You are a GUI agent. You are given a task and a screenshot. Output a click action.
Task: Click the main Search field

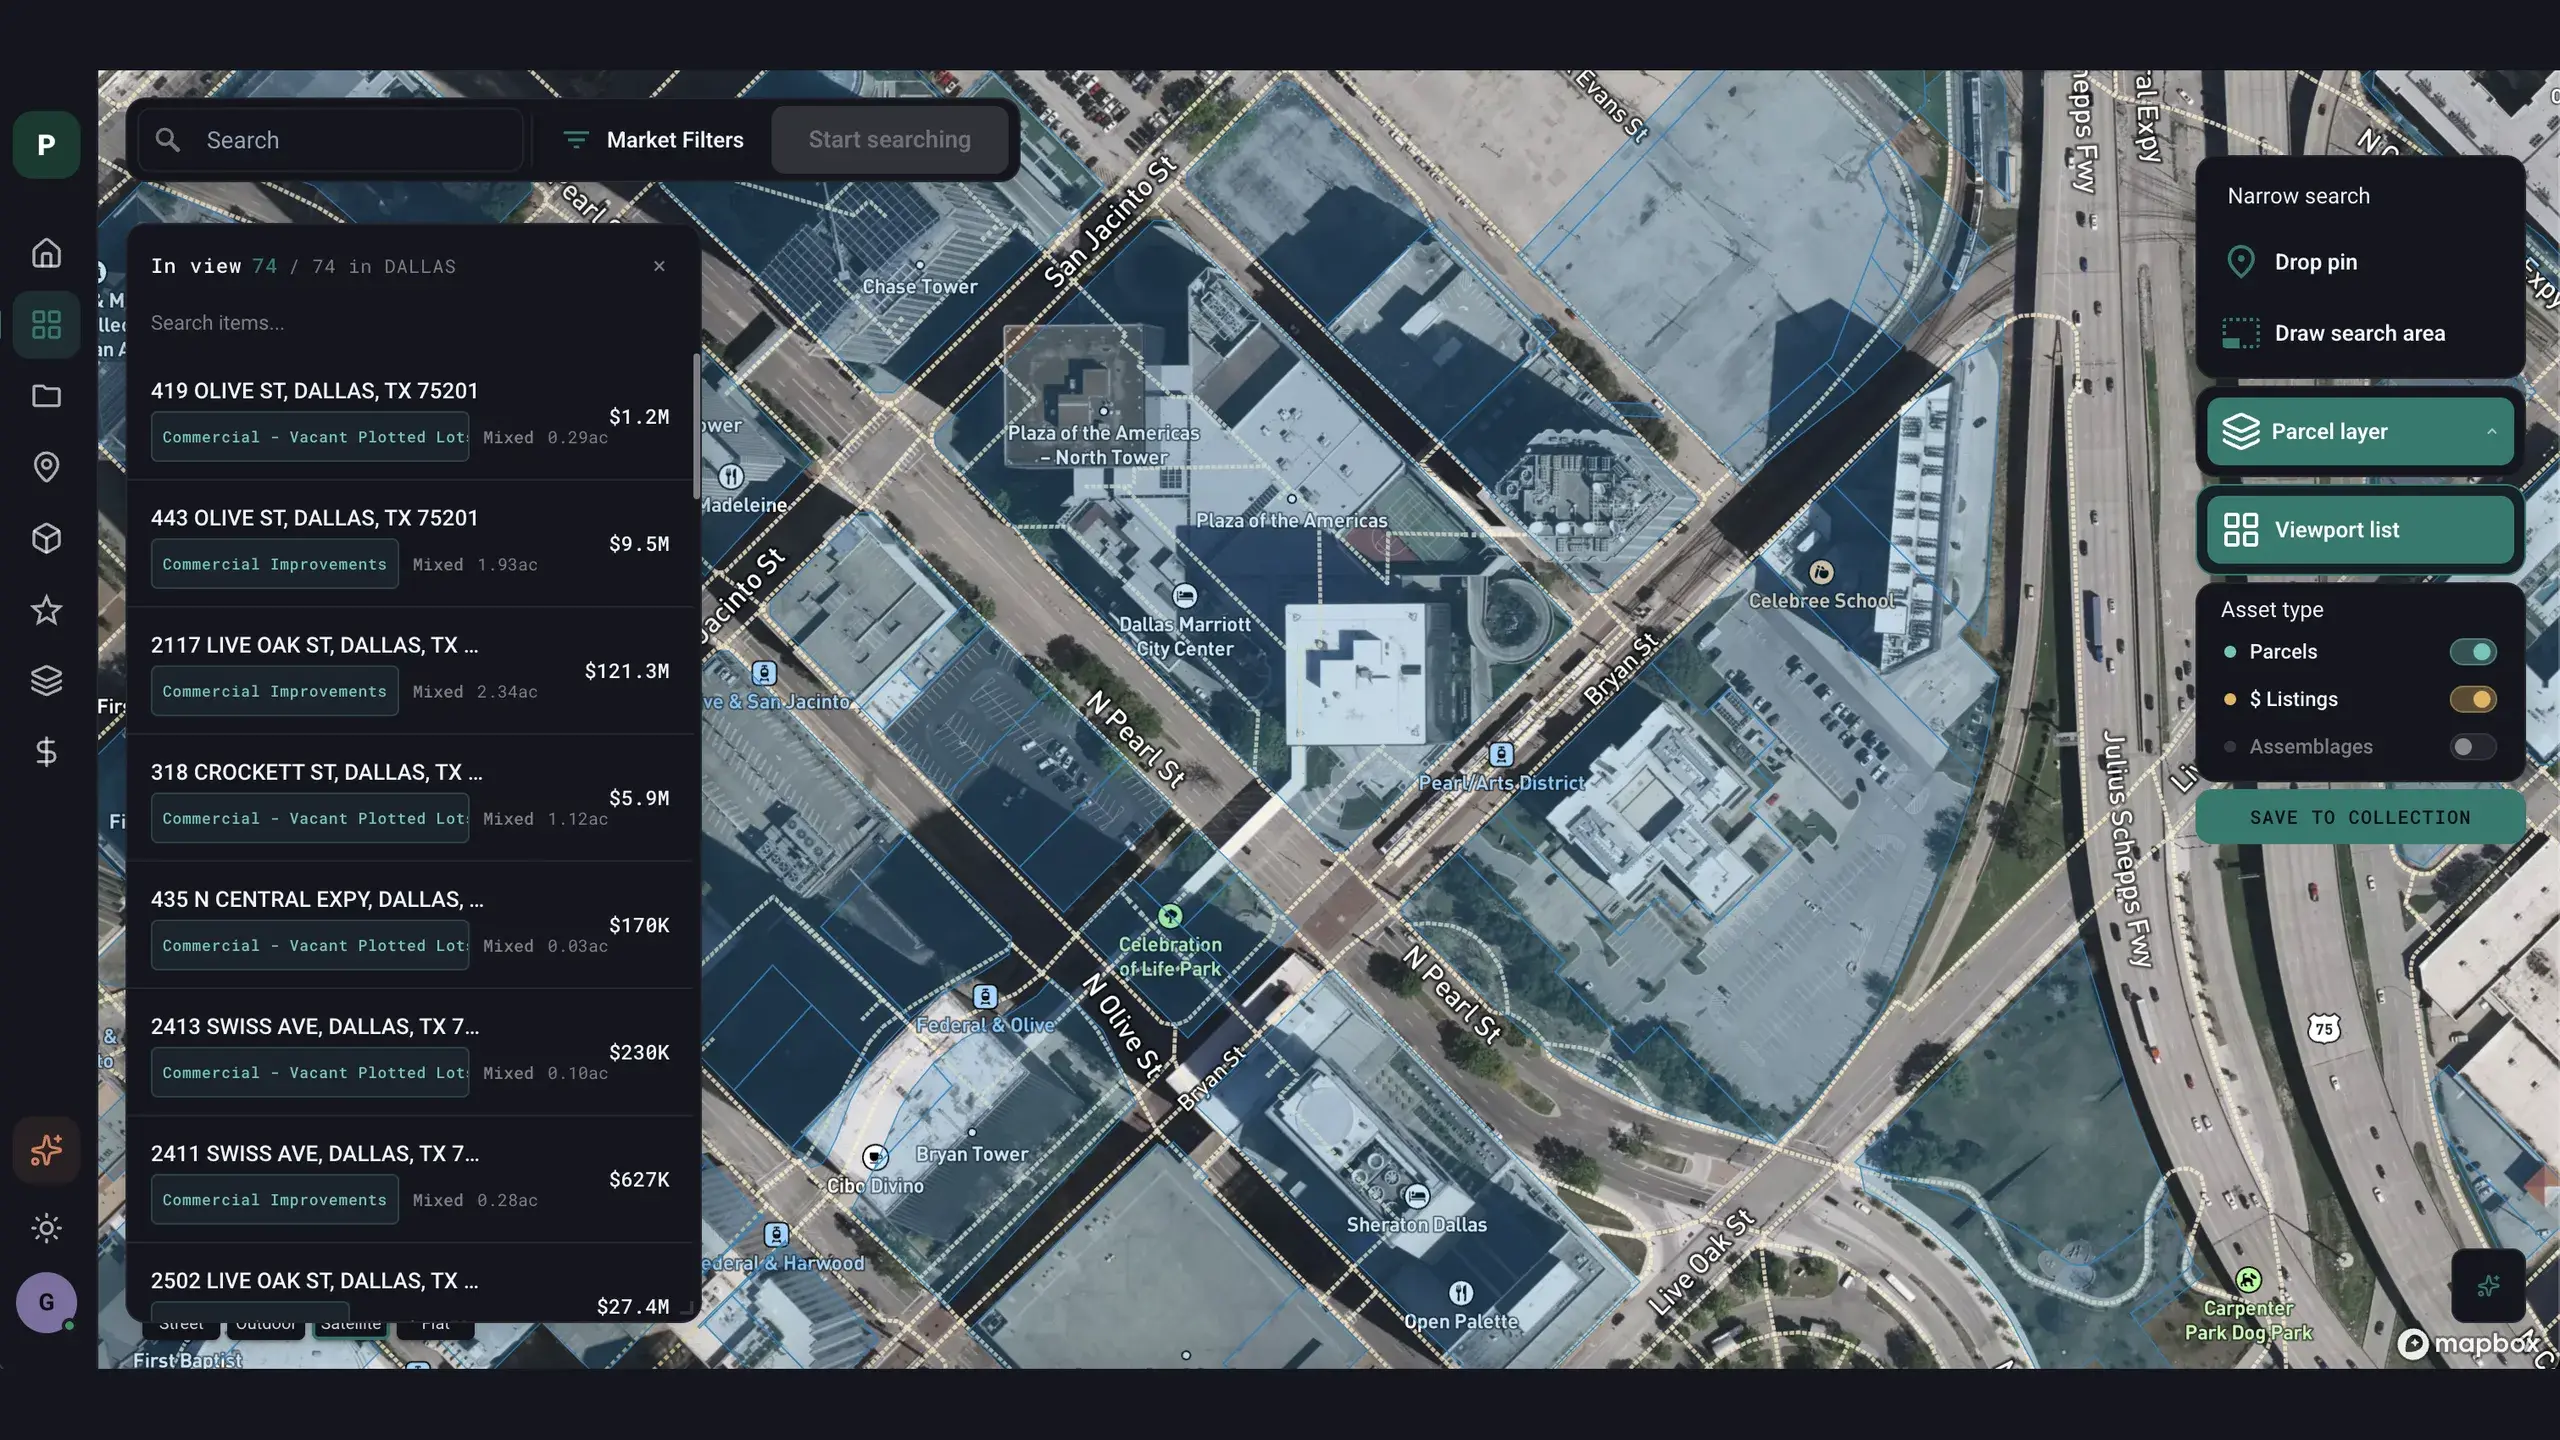tap(330, 140)
